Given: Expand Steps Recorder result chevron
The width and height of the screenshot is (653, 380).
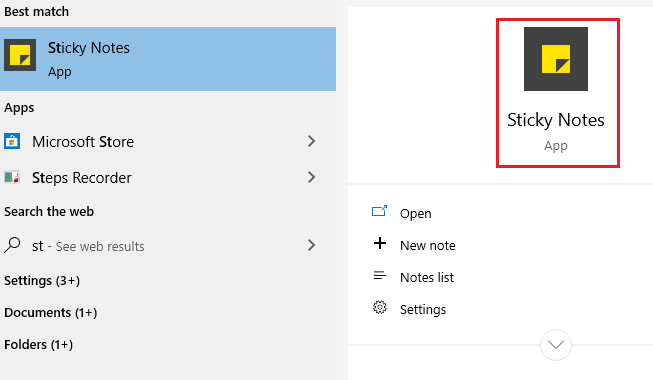Looking at the screenshot, I should coord(311,177).
